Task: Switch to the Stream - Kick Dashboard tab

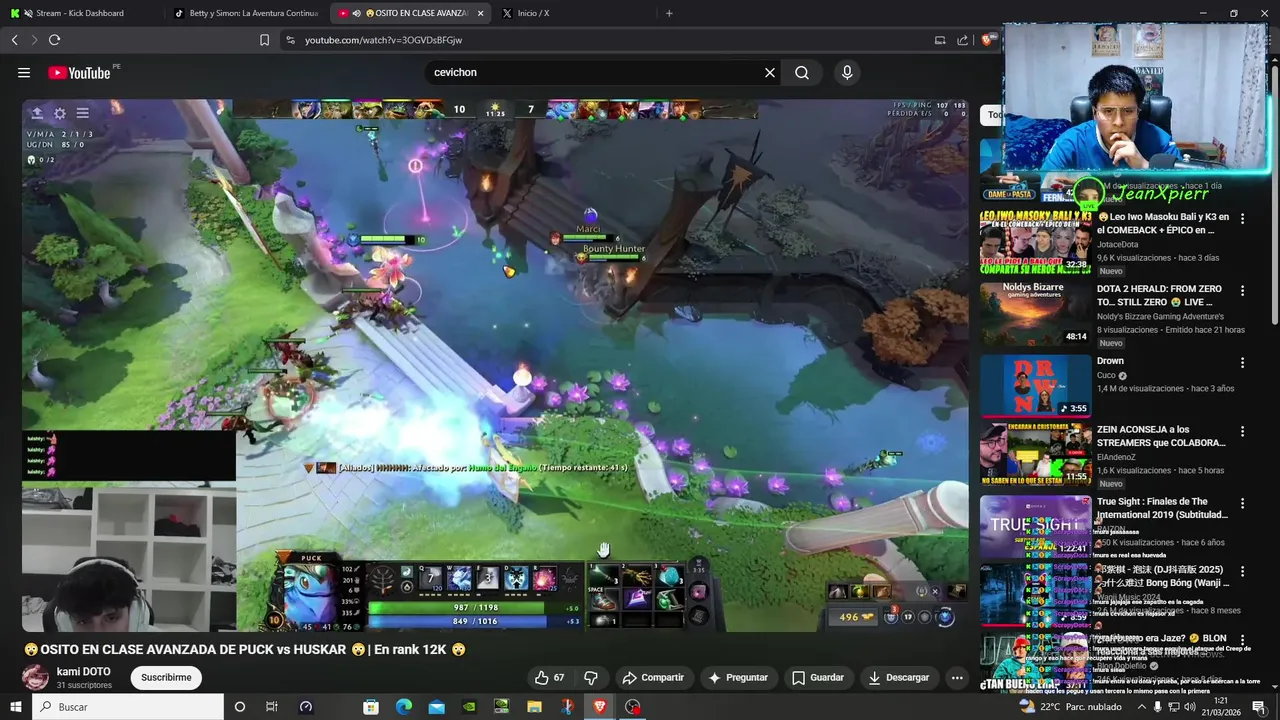Action: [80, 13]
